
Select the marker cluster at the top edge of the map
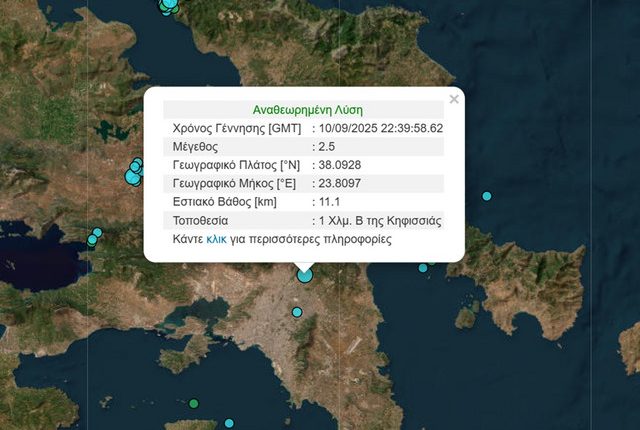[169, 6]
